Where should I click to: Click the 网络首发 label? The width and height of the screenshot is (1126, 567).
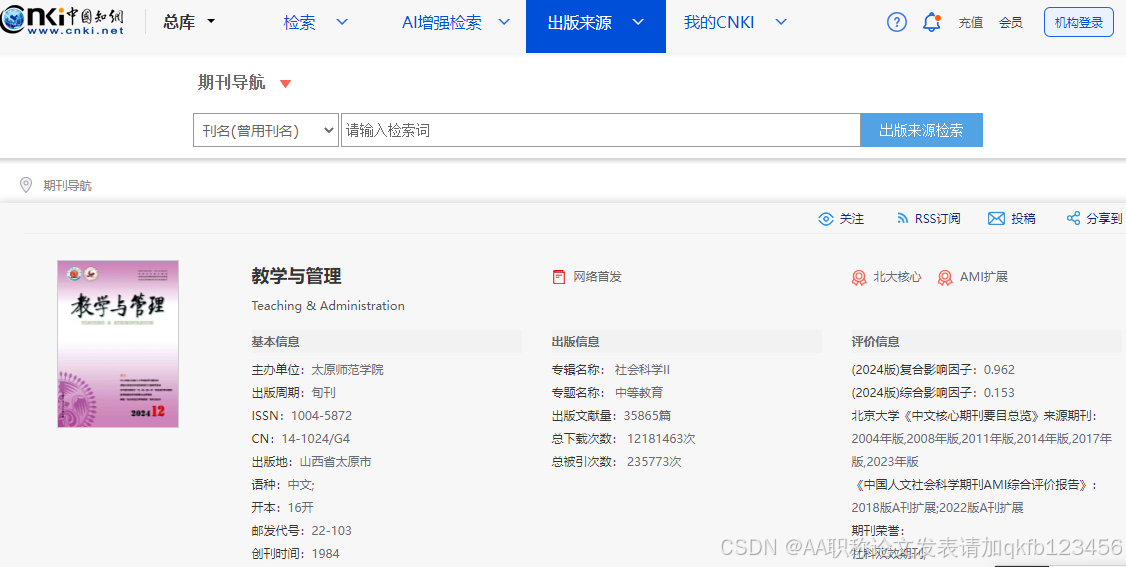(x=597, y=276)
